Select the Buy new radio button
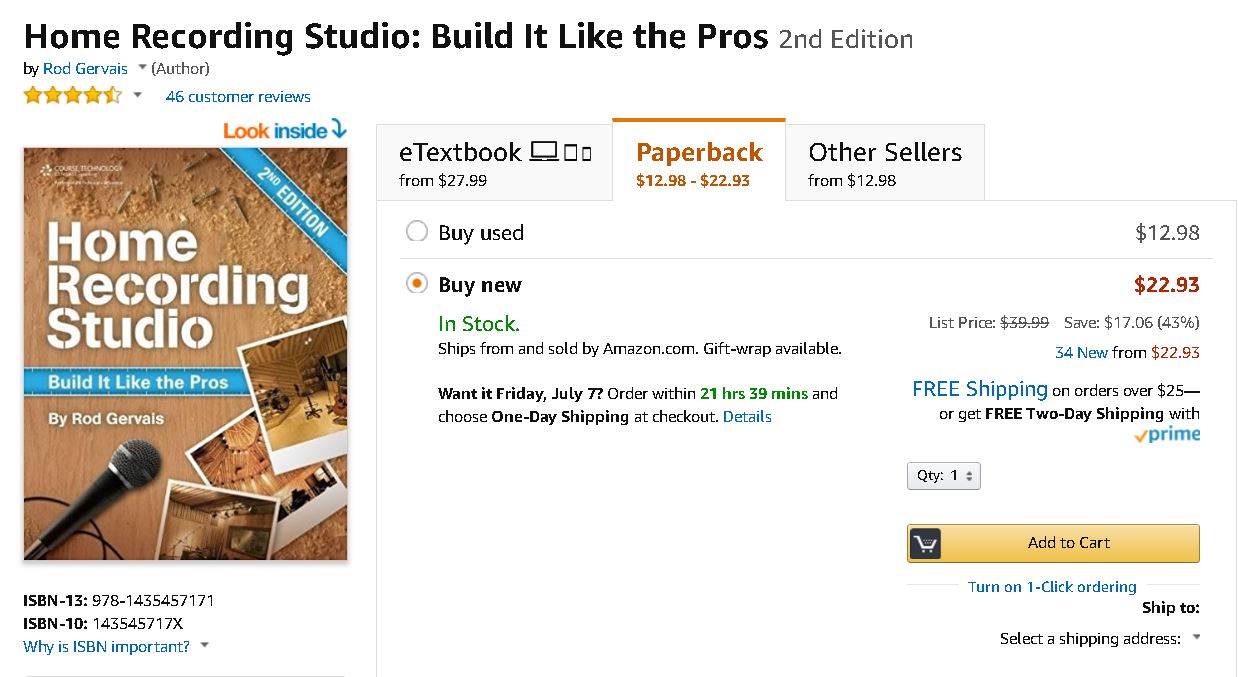 tap(416, 284)
